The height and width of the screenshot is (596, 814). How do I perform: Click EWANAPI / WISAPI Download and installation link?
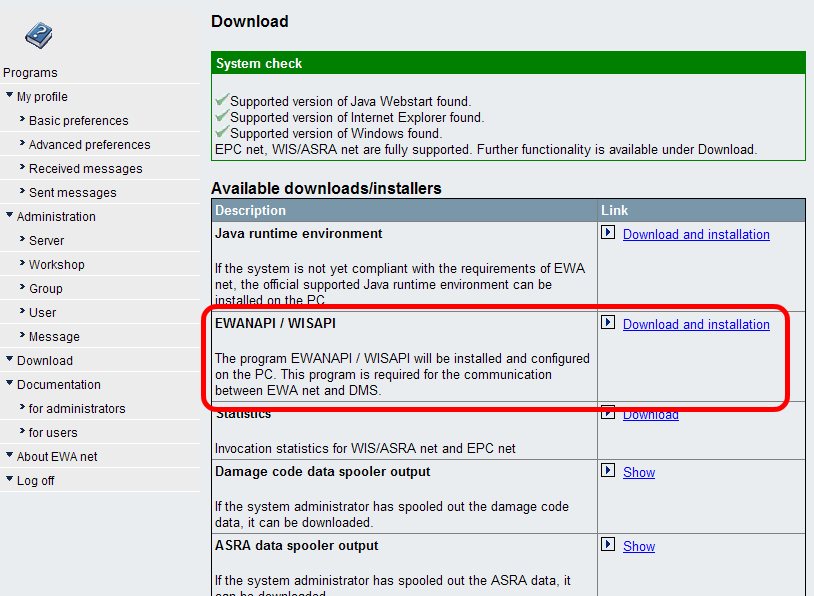click(696, 325)
